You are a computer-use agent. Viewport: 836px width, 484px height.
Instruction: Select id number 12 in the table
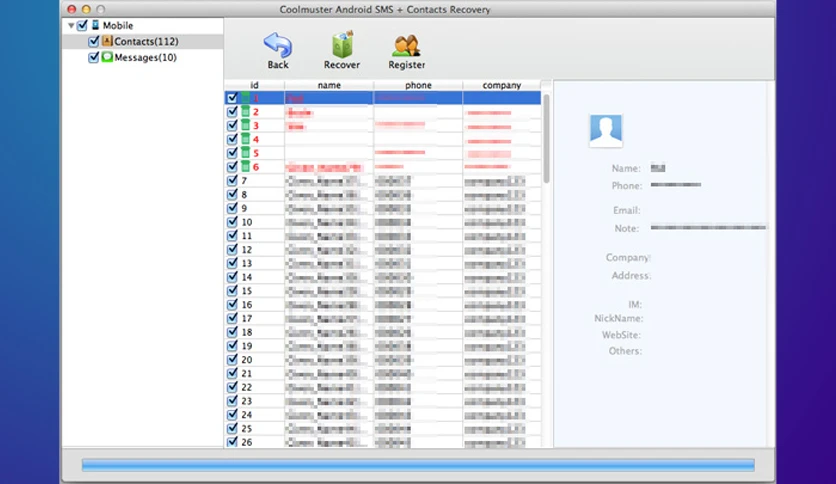pos(247,249)
